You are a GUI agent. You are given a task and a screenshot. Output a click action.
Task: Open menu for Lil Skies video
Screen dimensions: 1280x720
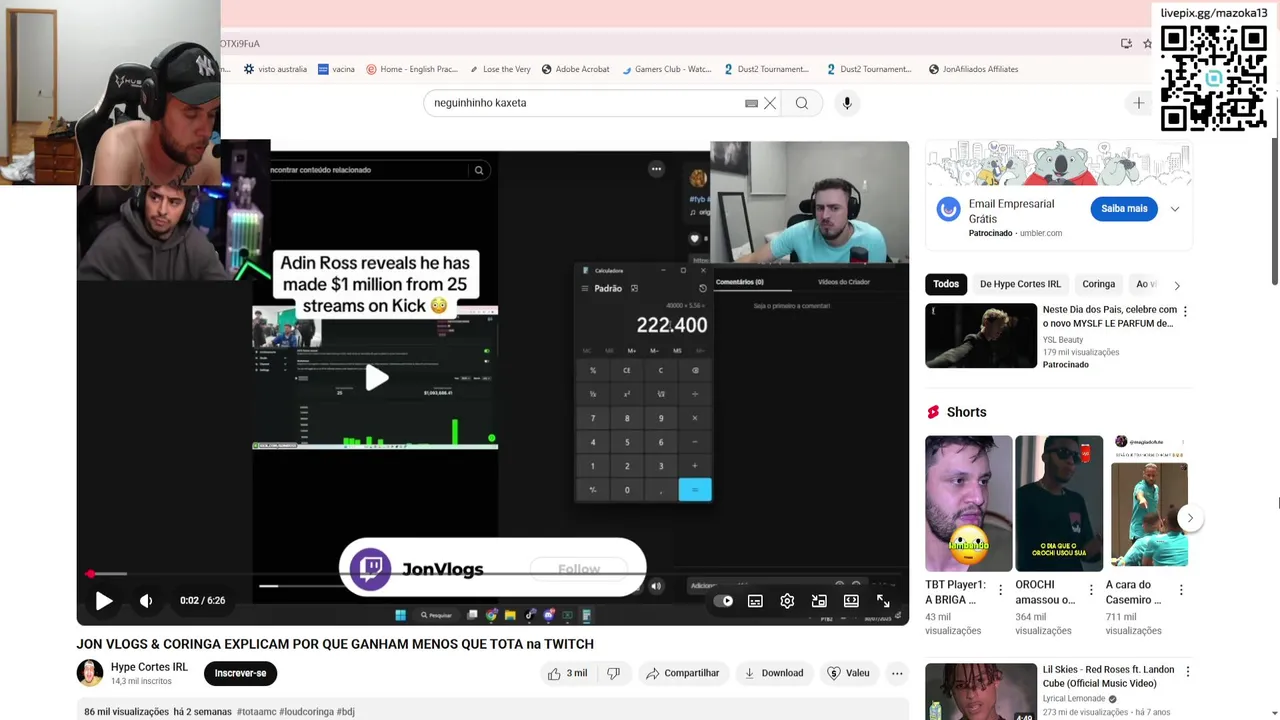[x=1187, y=672]
